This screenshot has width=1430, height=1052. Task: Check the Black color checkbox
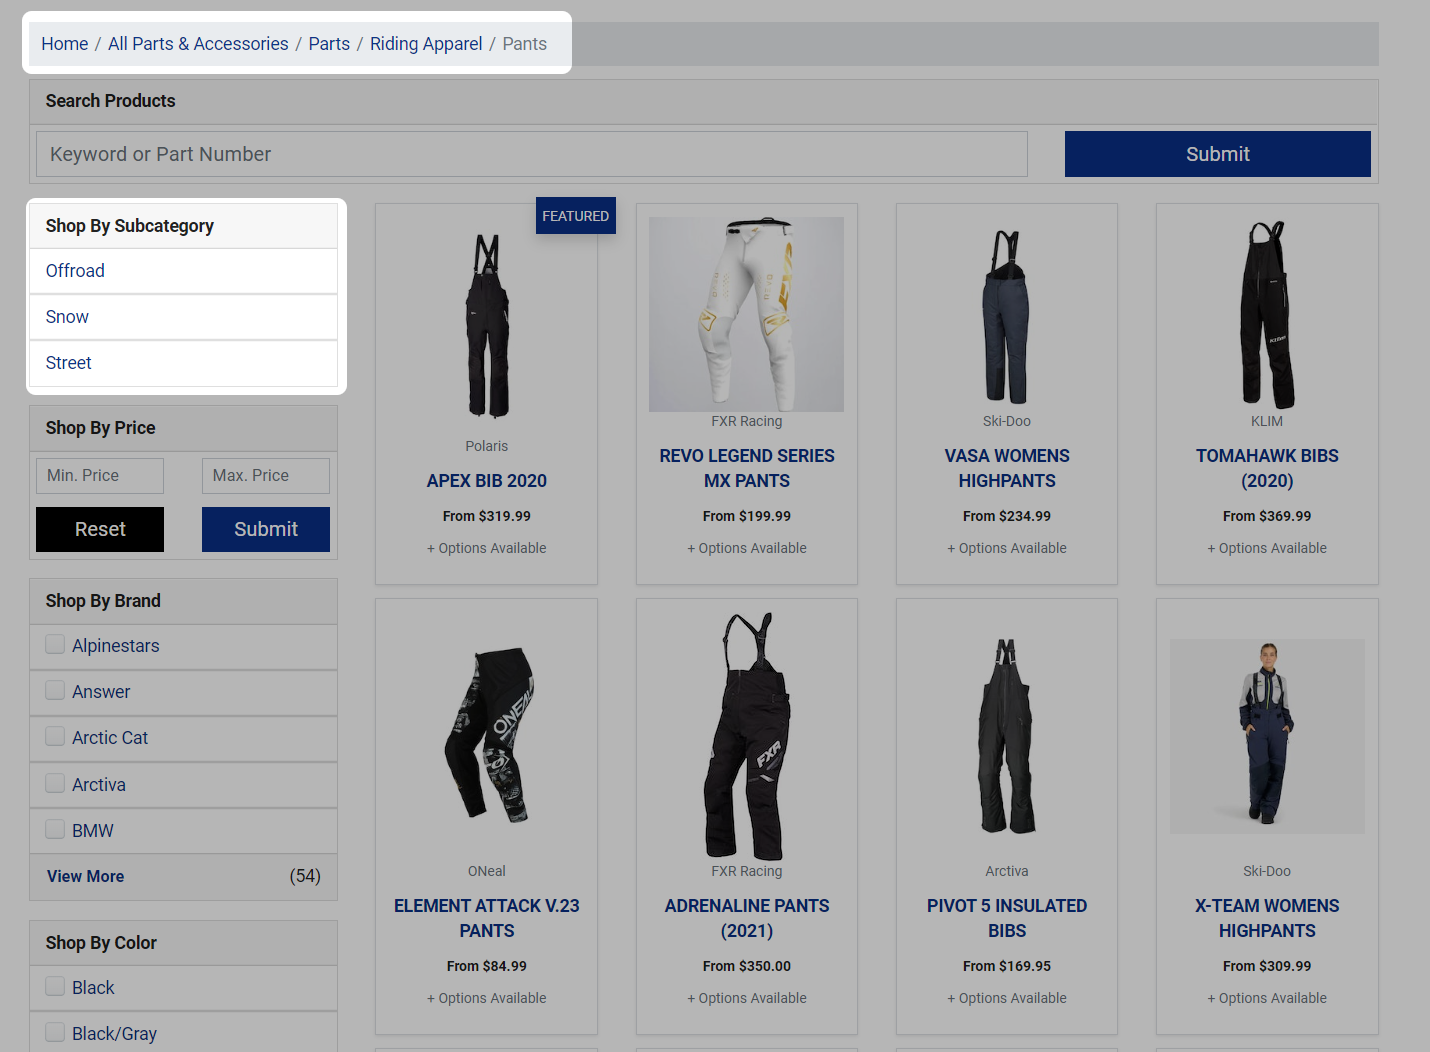click(55, 987)
